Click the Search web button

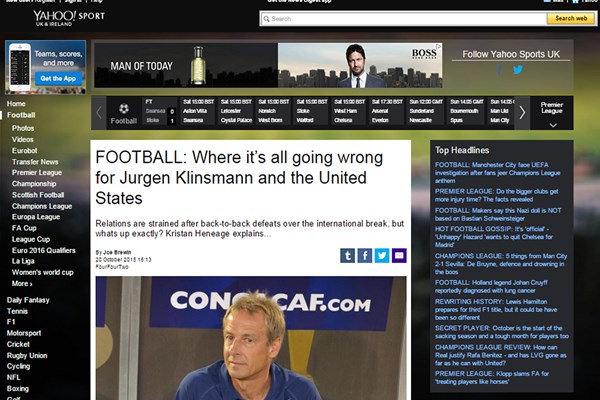pyautogui.click(x=571, y=18)
